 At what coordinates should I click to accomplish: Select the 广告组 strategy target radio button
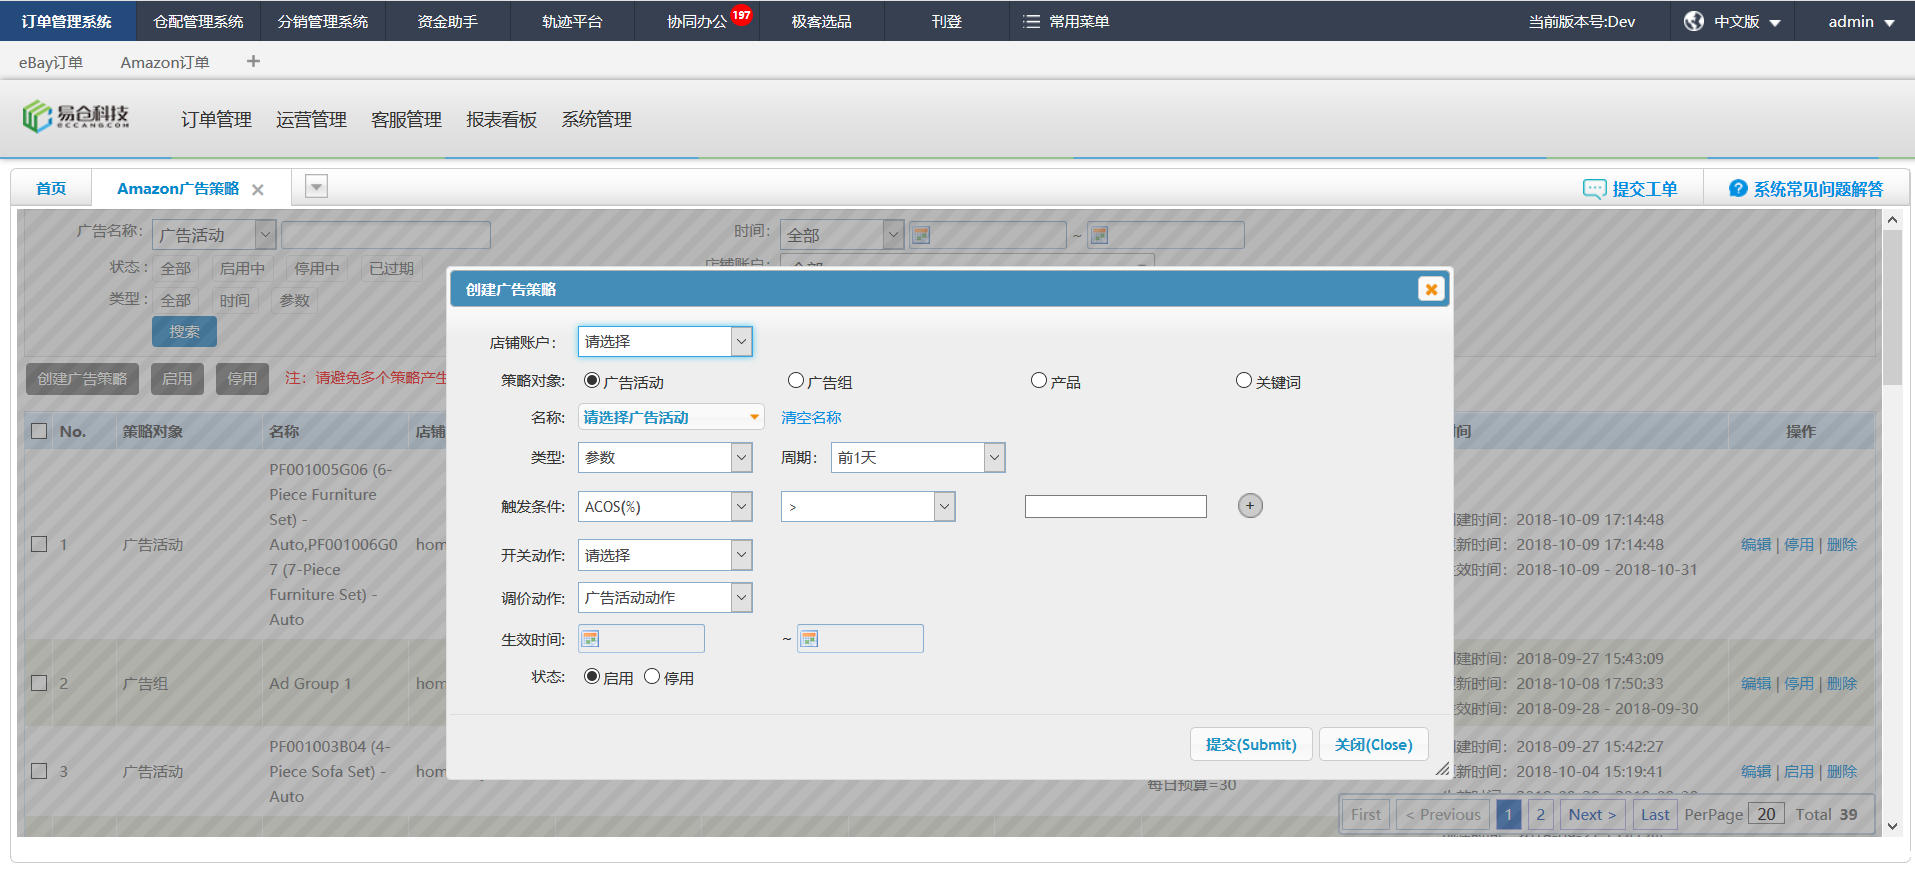[796, 381]
